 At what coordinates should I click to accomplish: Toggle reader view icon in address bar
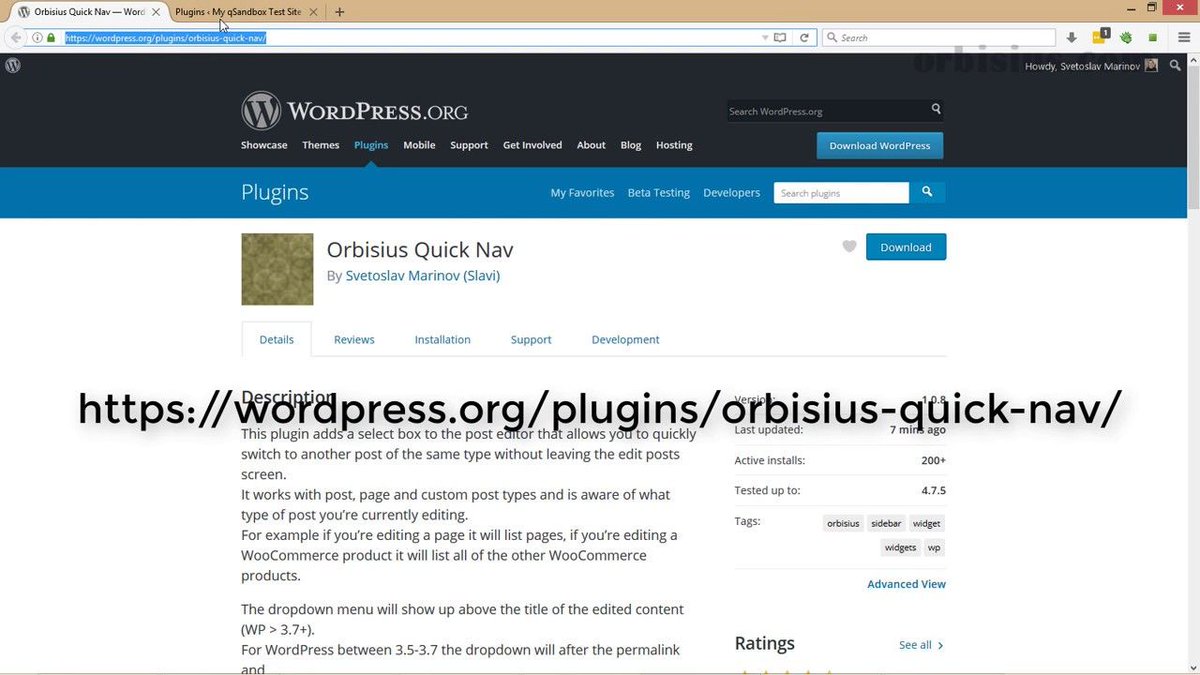coord(780,38)
